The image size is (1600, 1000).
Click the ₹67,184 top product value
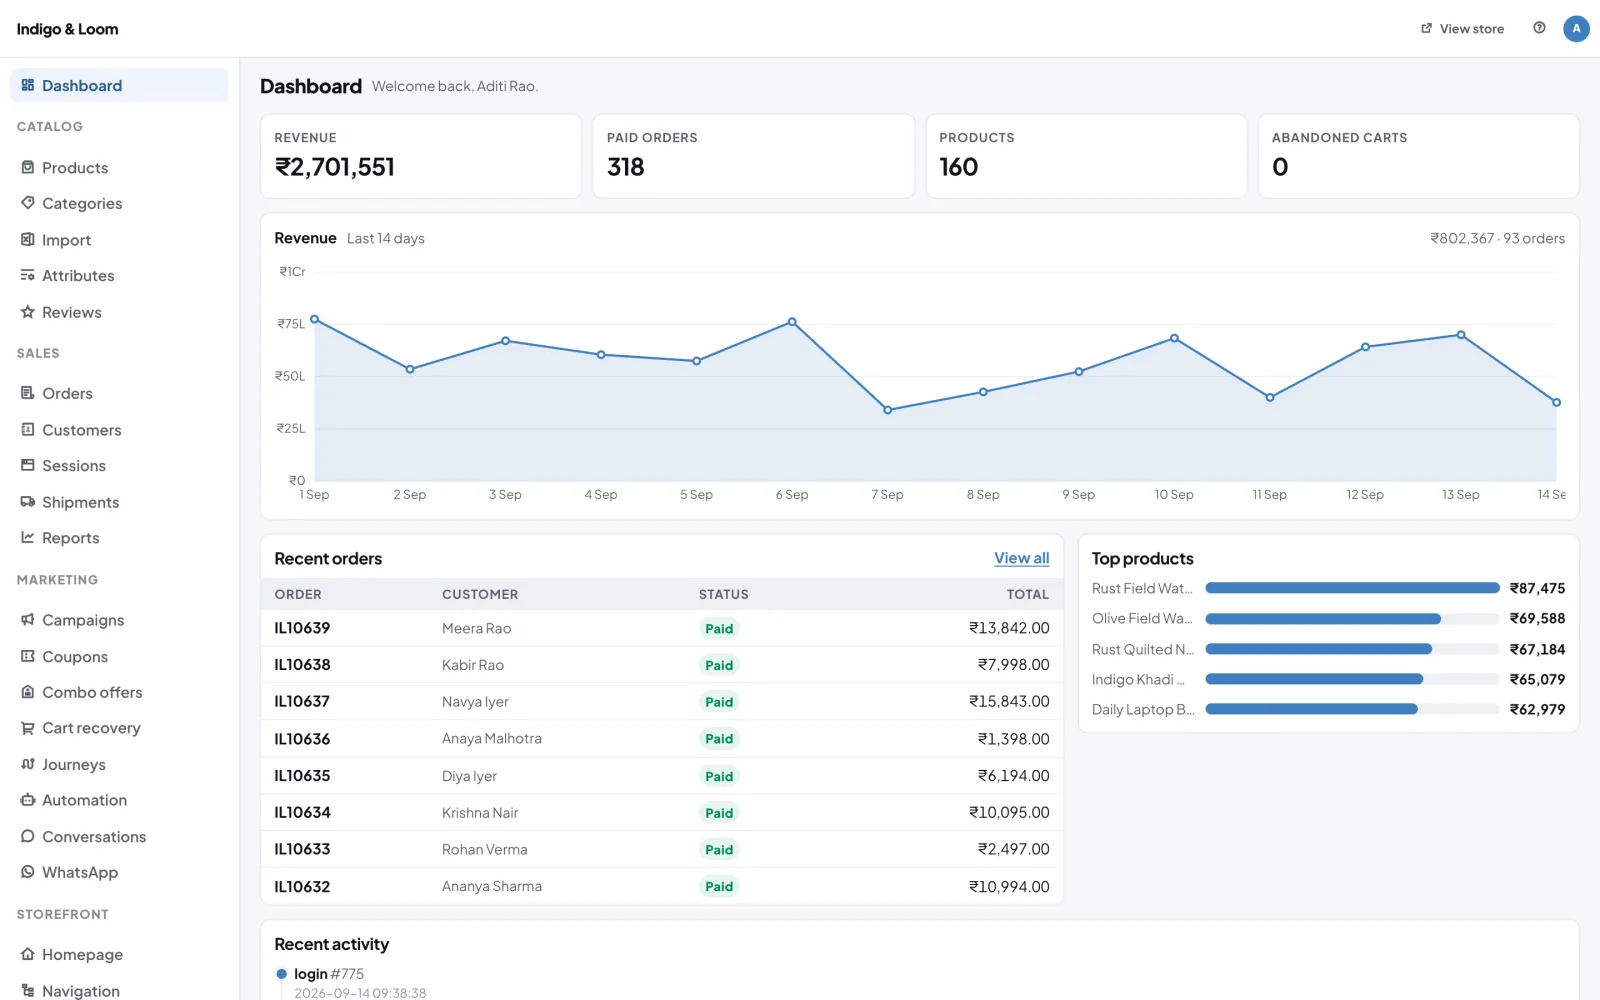click(x=1537, y=649)
